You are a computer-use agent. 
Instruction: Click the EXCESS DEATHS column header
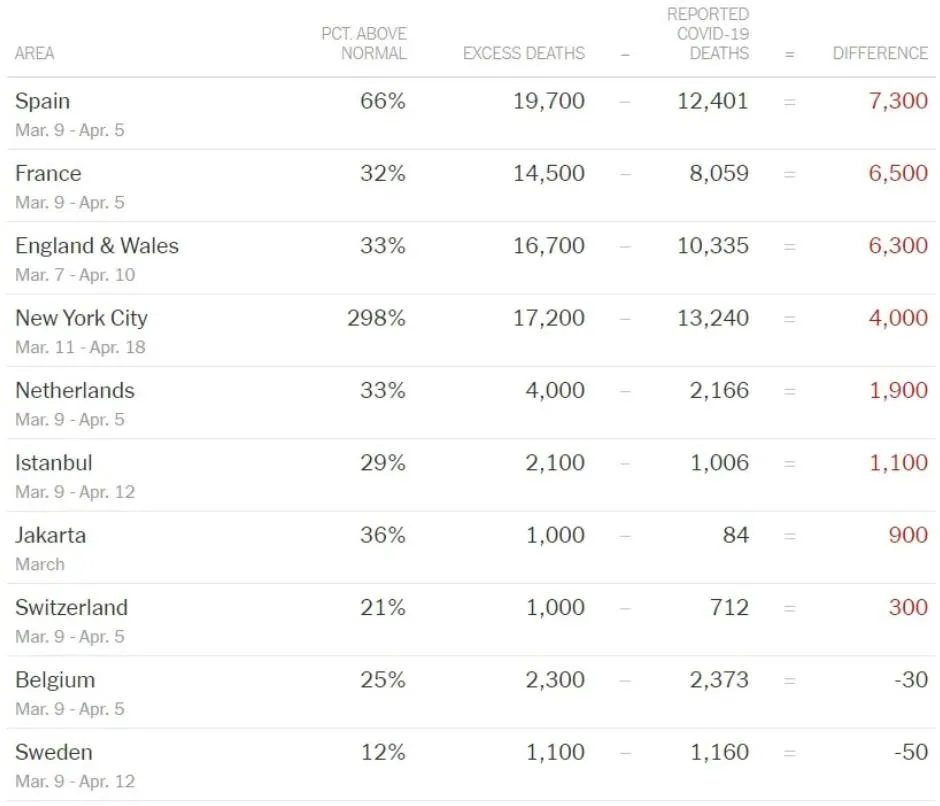click(524, 53)
